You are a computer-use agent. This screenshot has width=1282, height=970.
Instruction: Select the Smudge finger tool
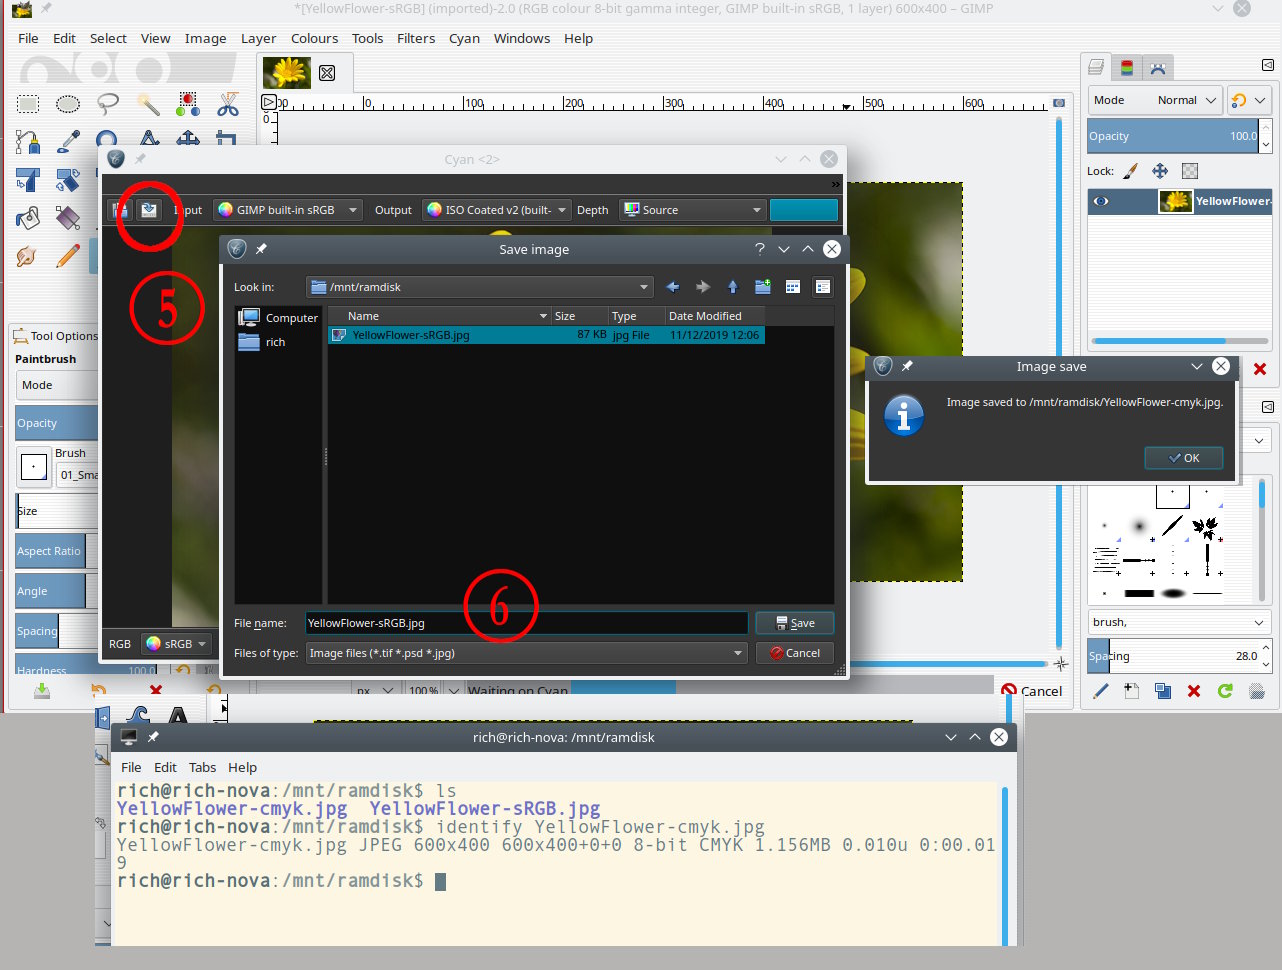(28, 255)
